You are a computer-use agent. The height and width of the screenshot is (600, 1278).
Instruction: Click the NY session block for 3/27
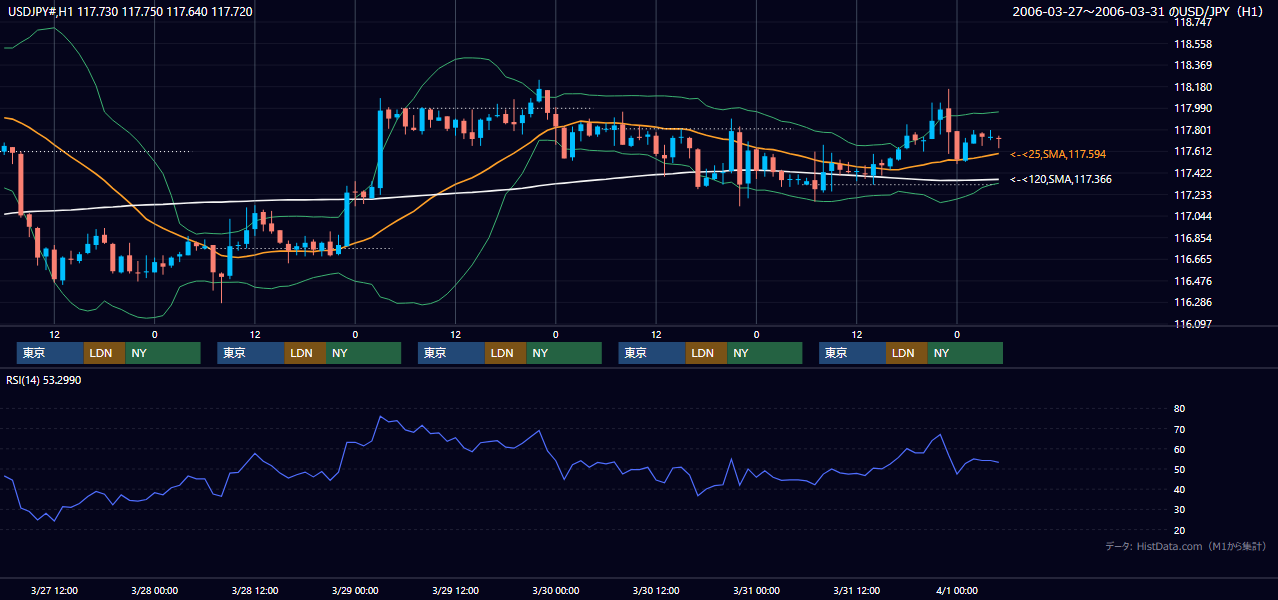pyautogui.click(x=163, y=353)
